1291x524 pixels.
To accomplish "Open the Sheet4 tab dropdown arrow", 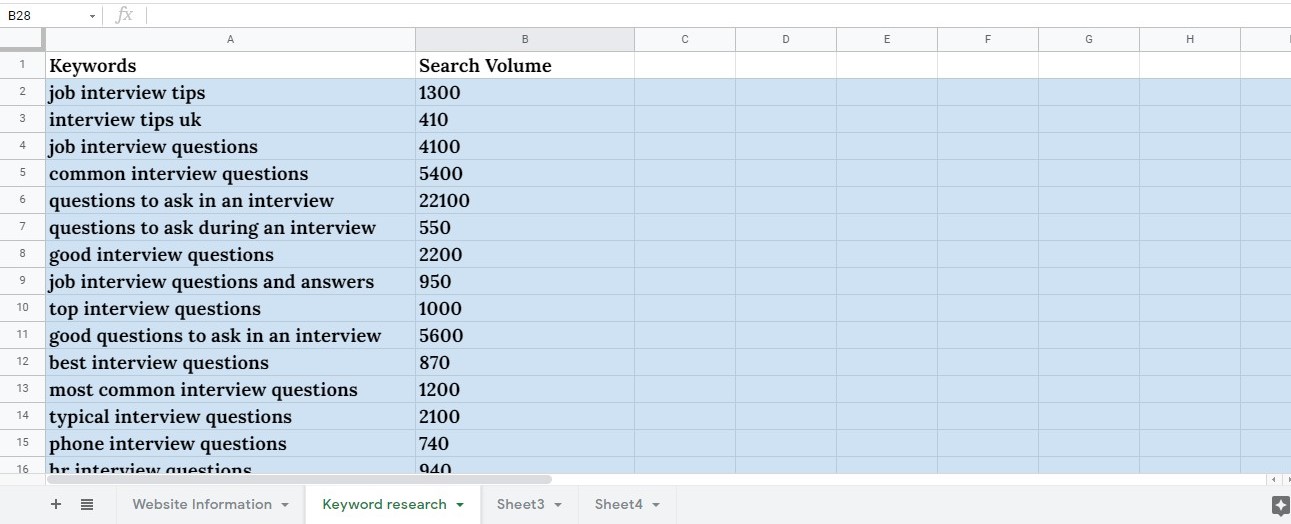I will coord(656,505).
